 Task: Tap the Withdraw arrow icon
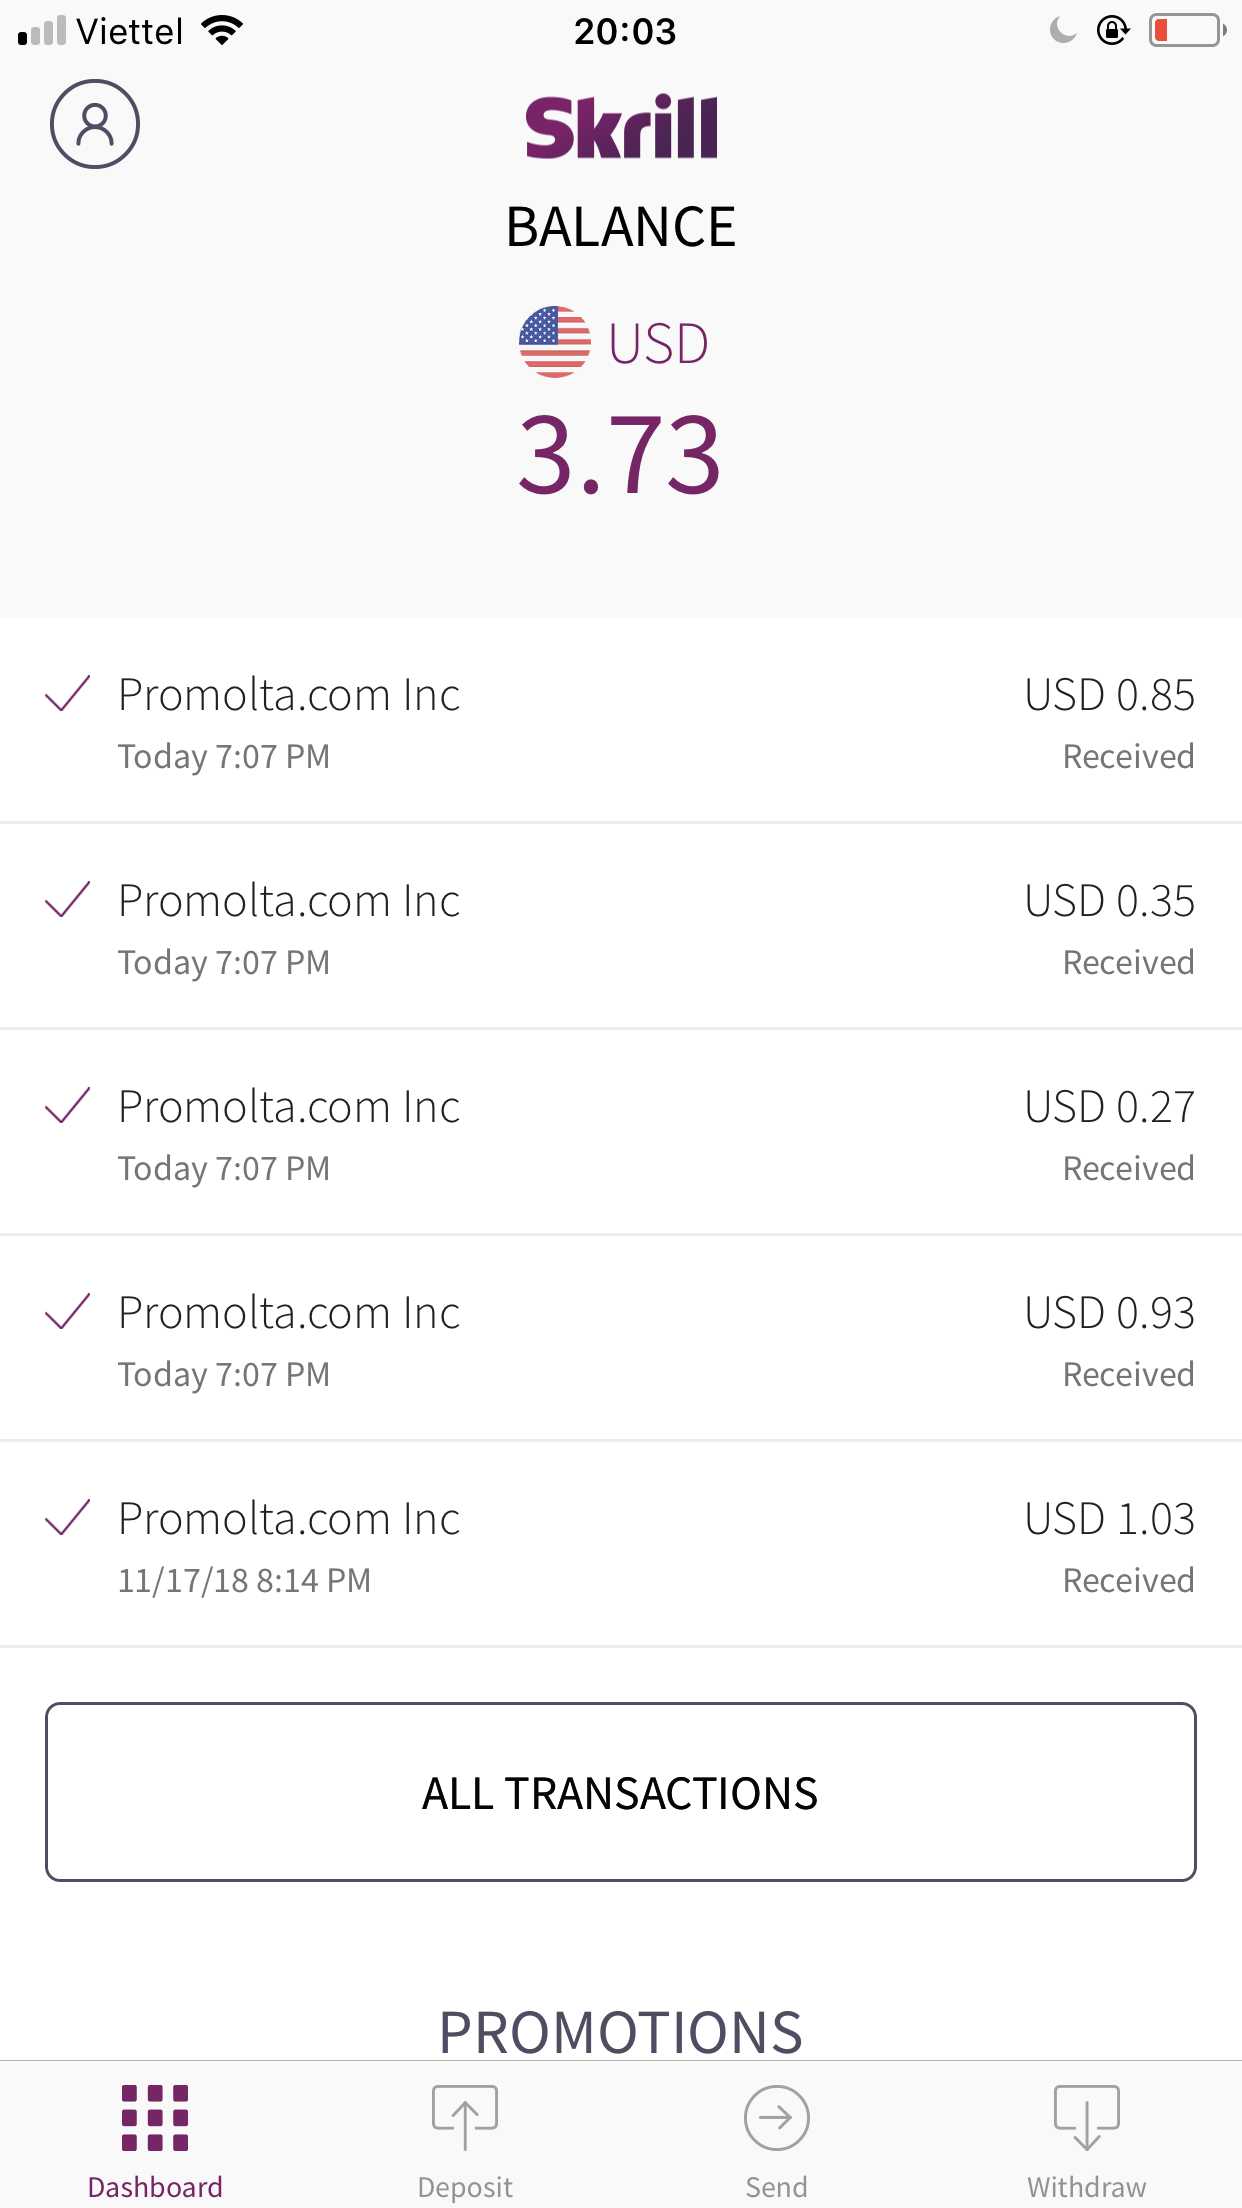pos(1086,2117)
